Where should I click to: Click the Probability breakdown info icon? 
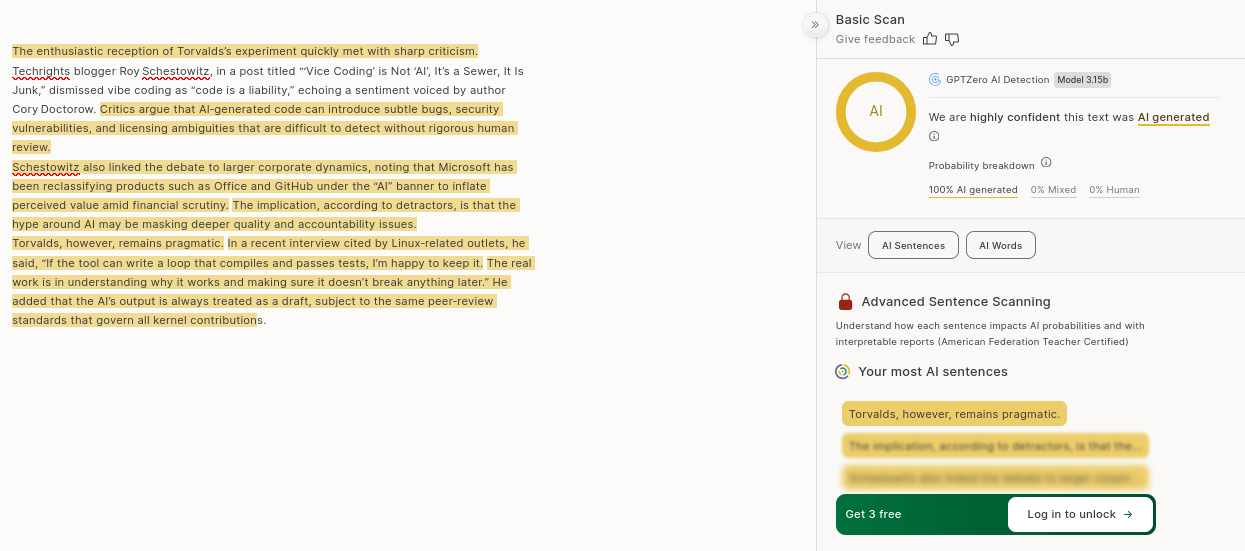point(1046,163)
